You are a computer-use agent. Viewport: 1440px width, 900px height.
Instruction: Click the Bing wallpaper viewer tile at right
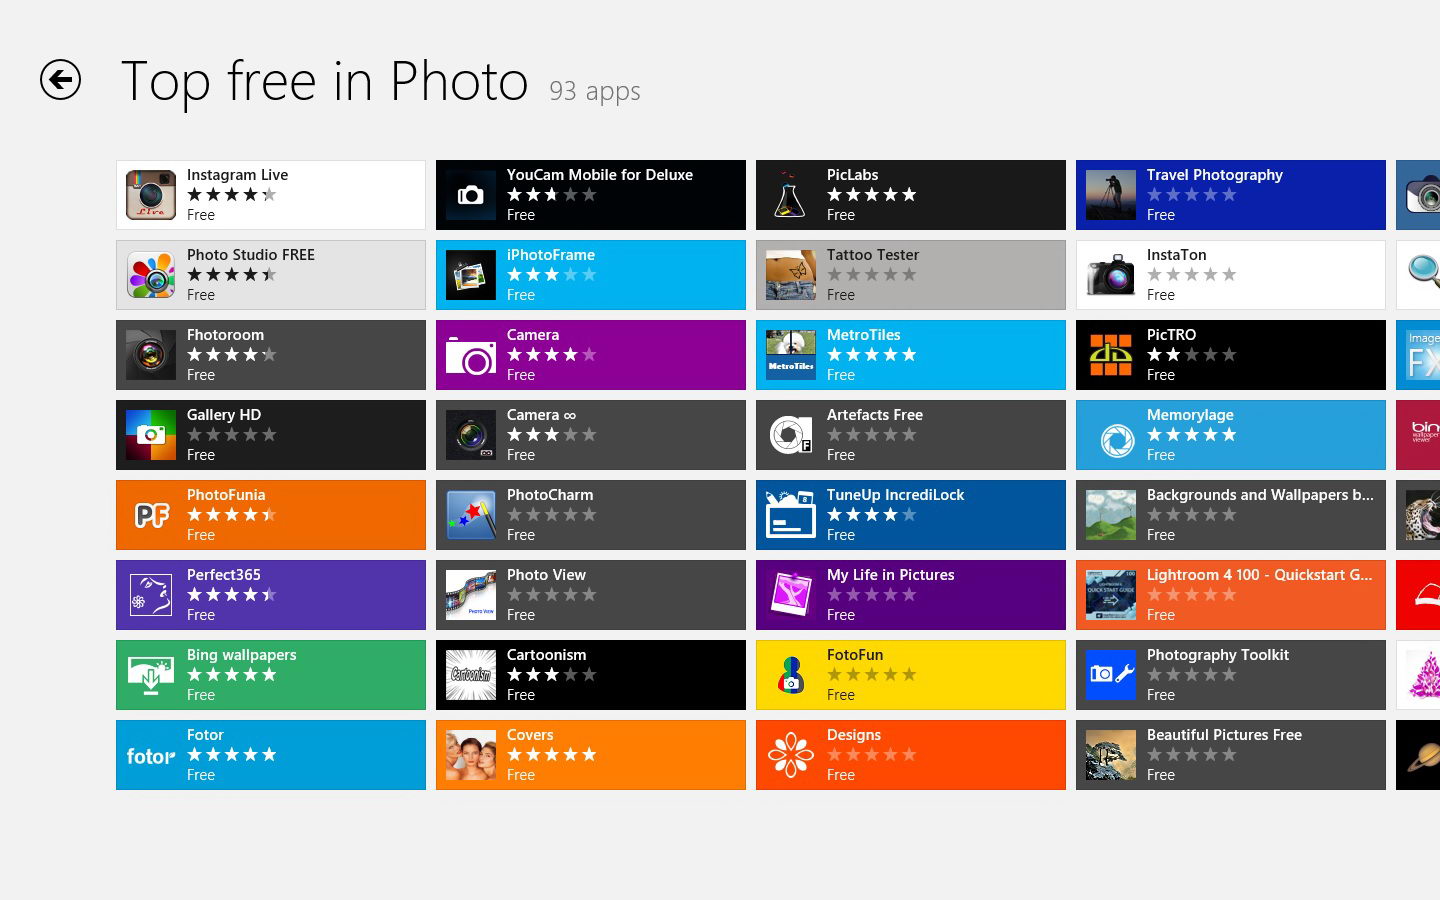(1418, 435)
